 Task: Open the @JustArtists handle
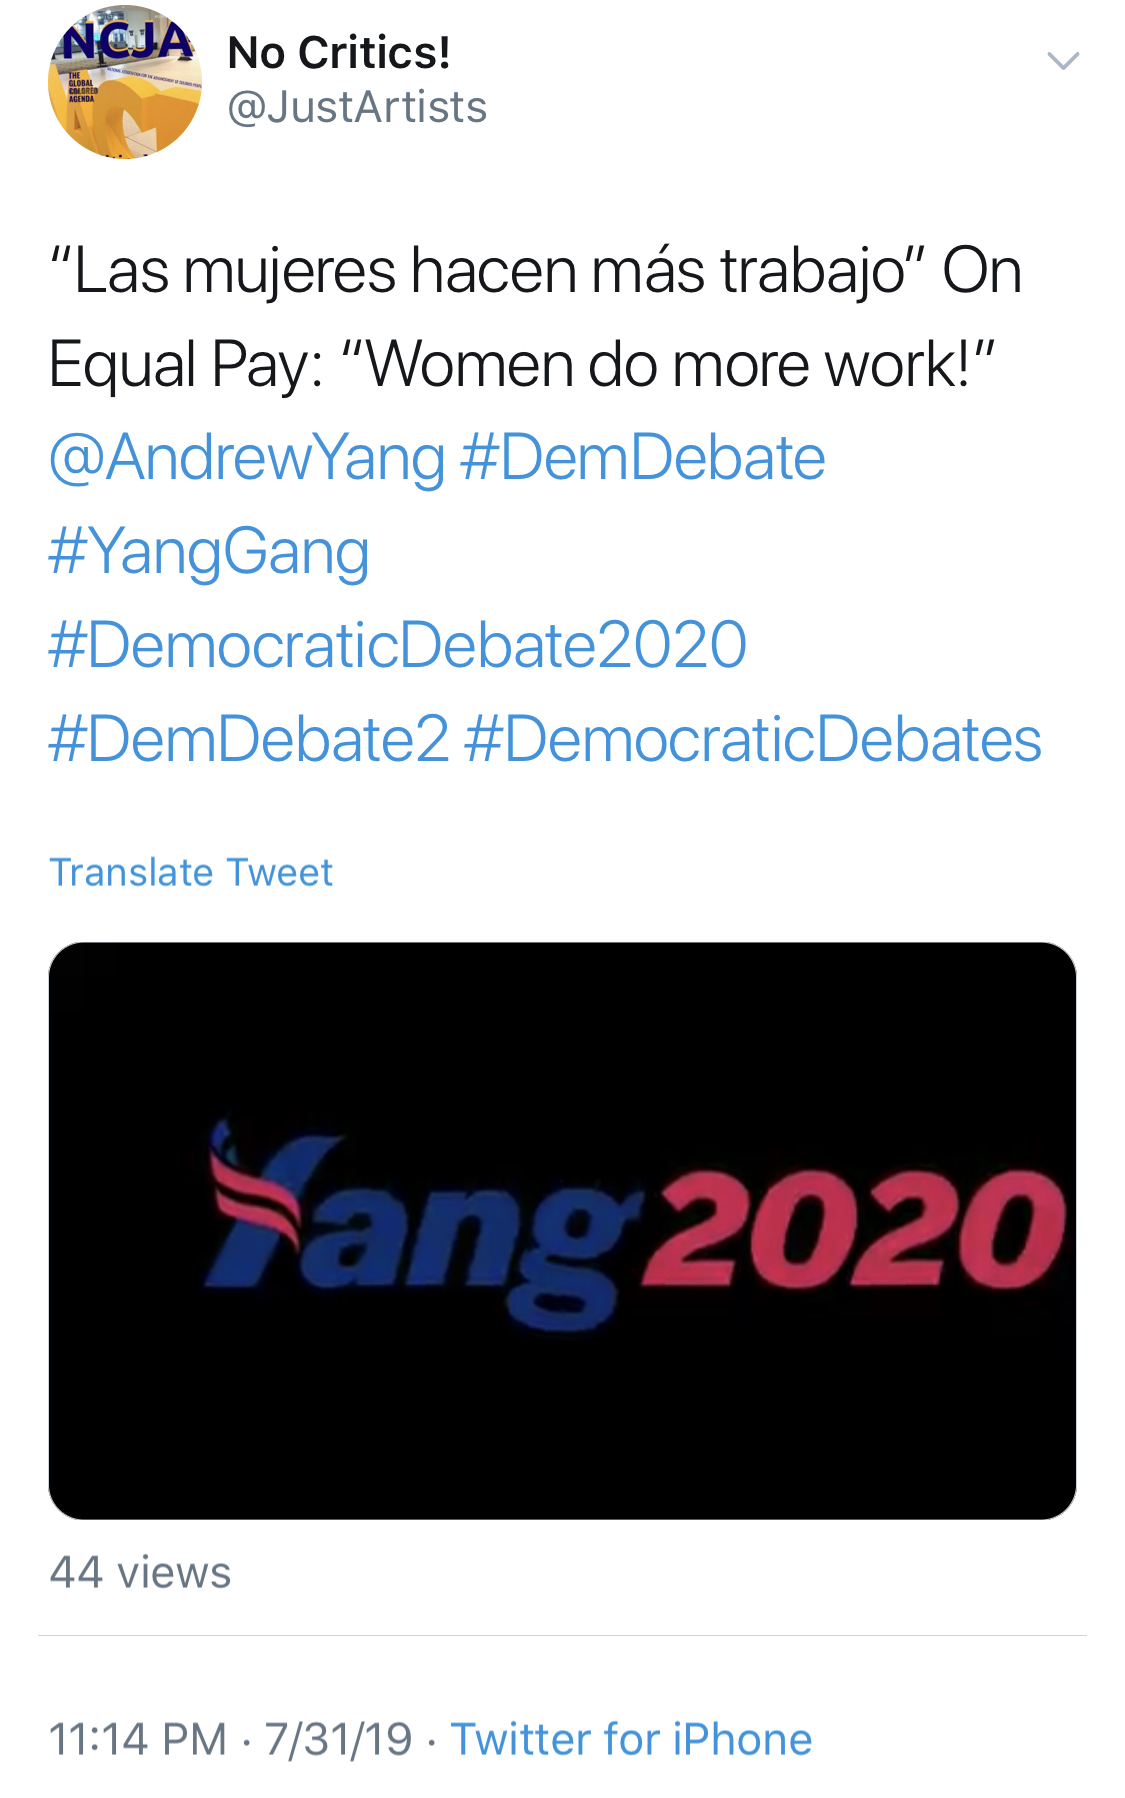click(x=357, y=107)
